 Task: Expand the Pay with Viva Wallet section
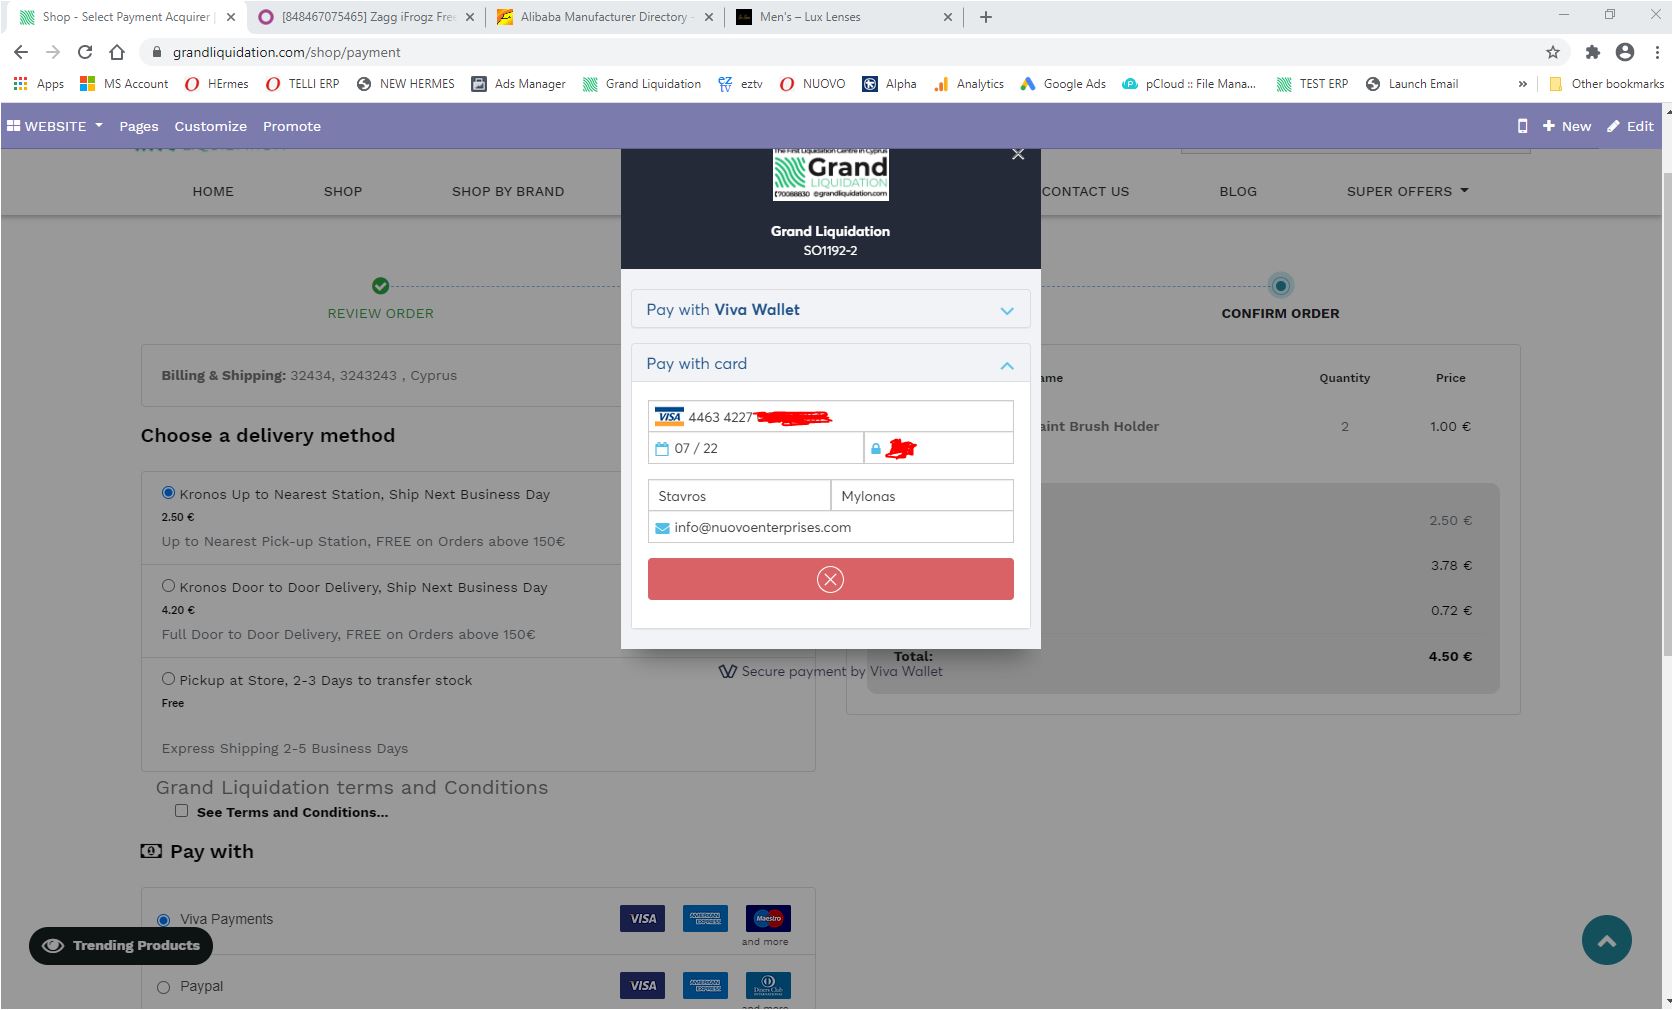(830, 309)
